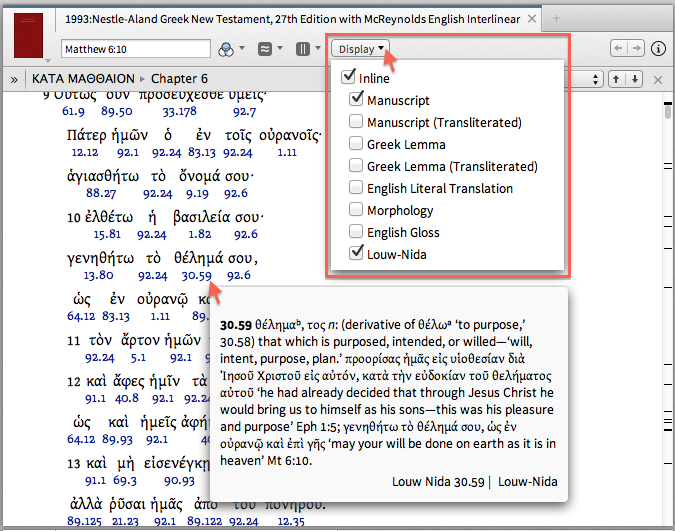Uncheck the Louw-Nida option
Screen dimensions: 675x531
pyautogui.click(x=356, y=252)
